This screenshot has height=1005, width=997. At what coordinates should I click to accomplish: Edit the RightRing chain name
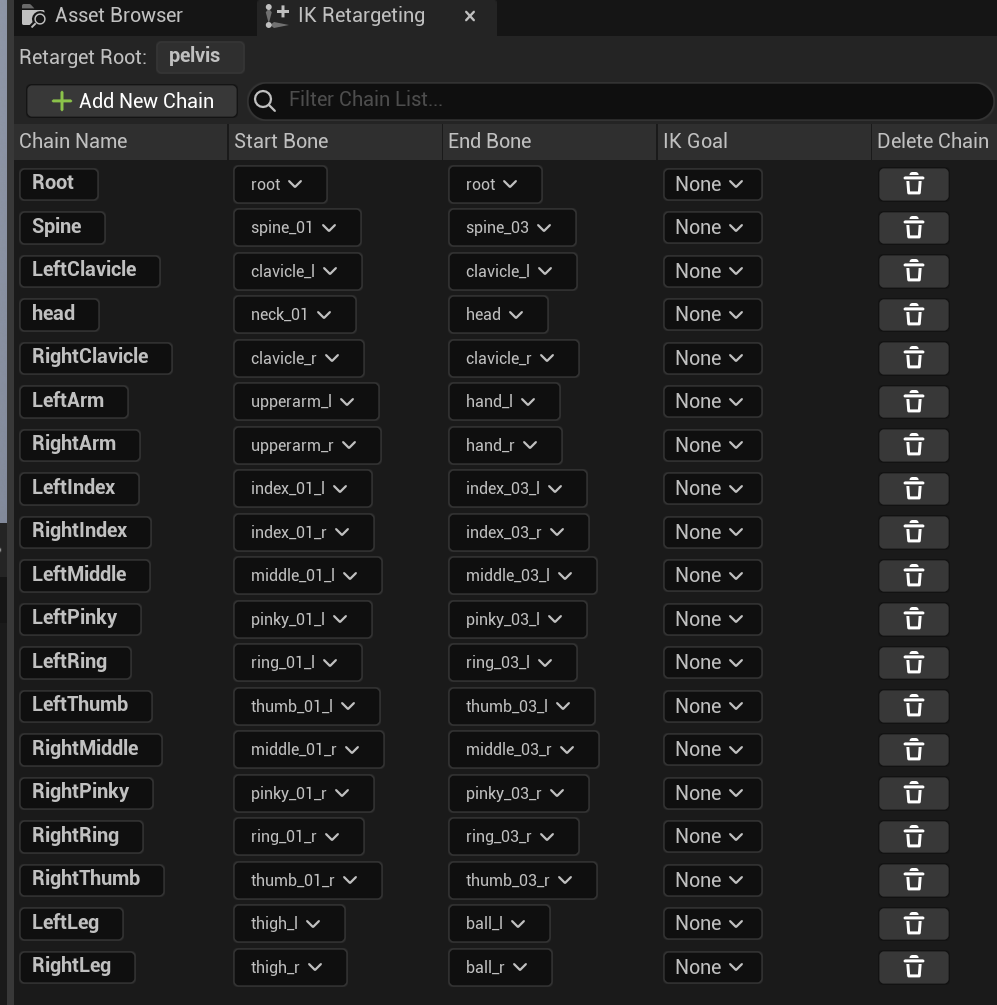(x=81, y=836)
